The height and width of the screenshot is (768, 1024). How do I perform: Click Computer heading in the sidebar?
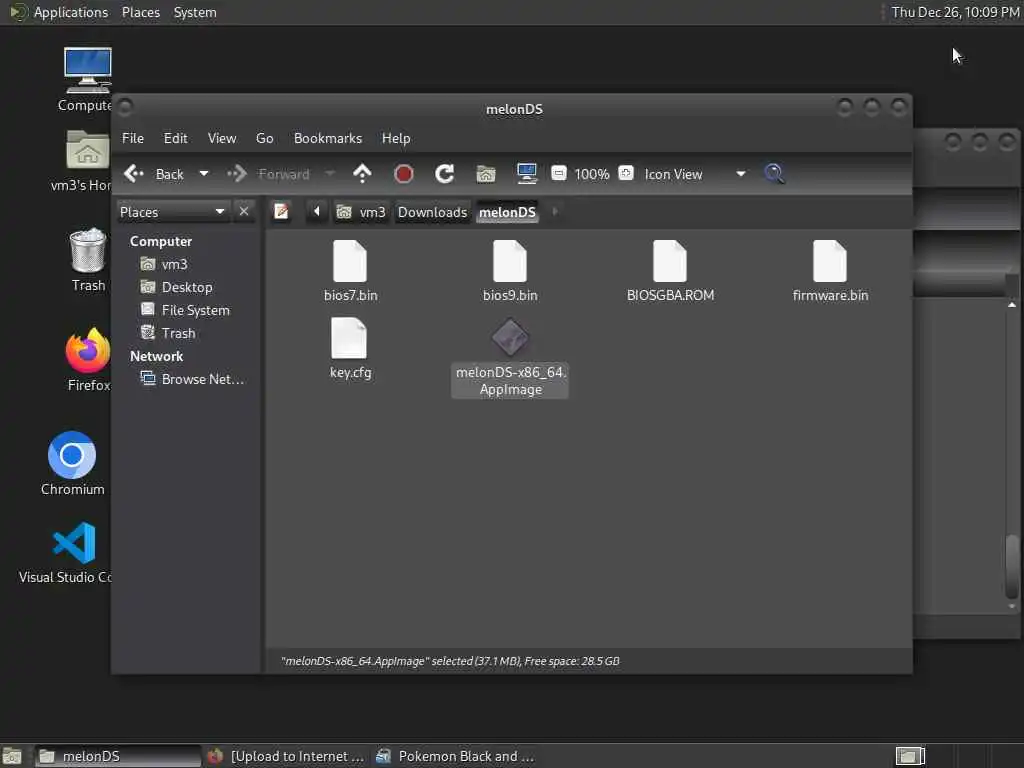[x=161, y=242]
